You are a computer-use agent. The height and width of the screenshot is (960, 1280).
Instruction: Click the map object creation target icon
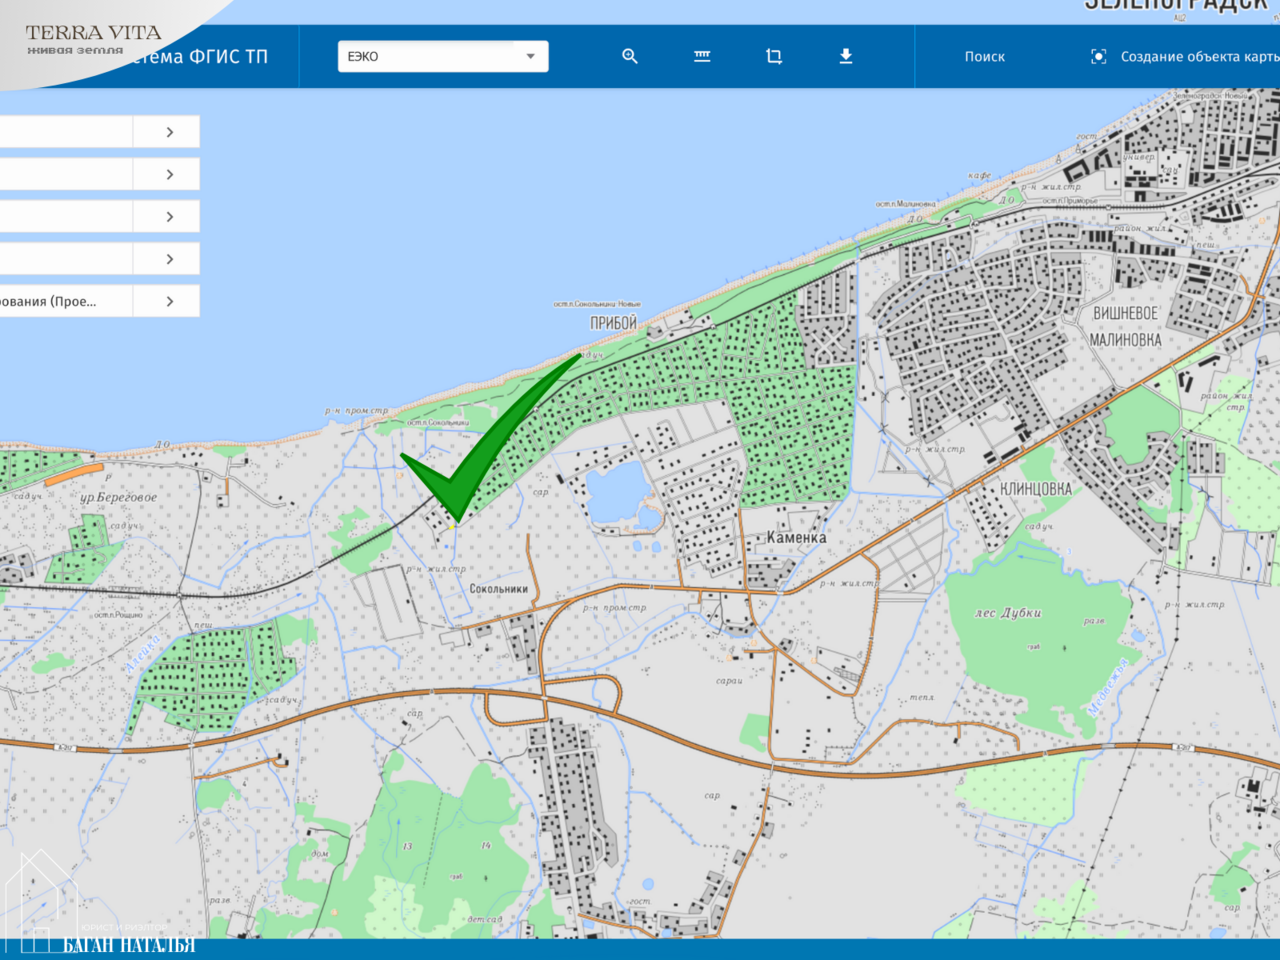[1098, 57]
